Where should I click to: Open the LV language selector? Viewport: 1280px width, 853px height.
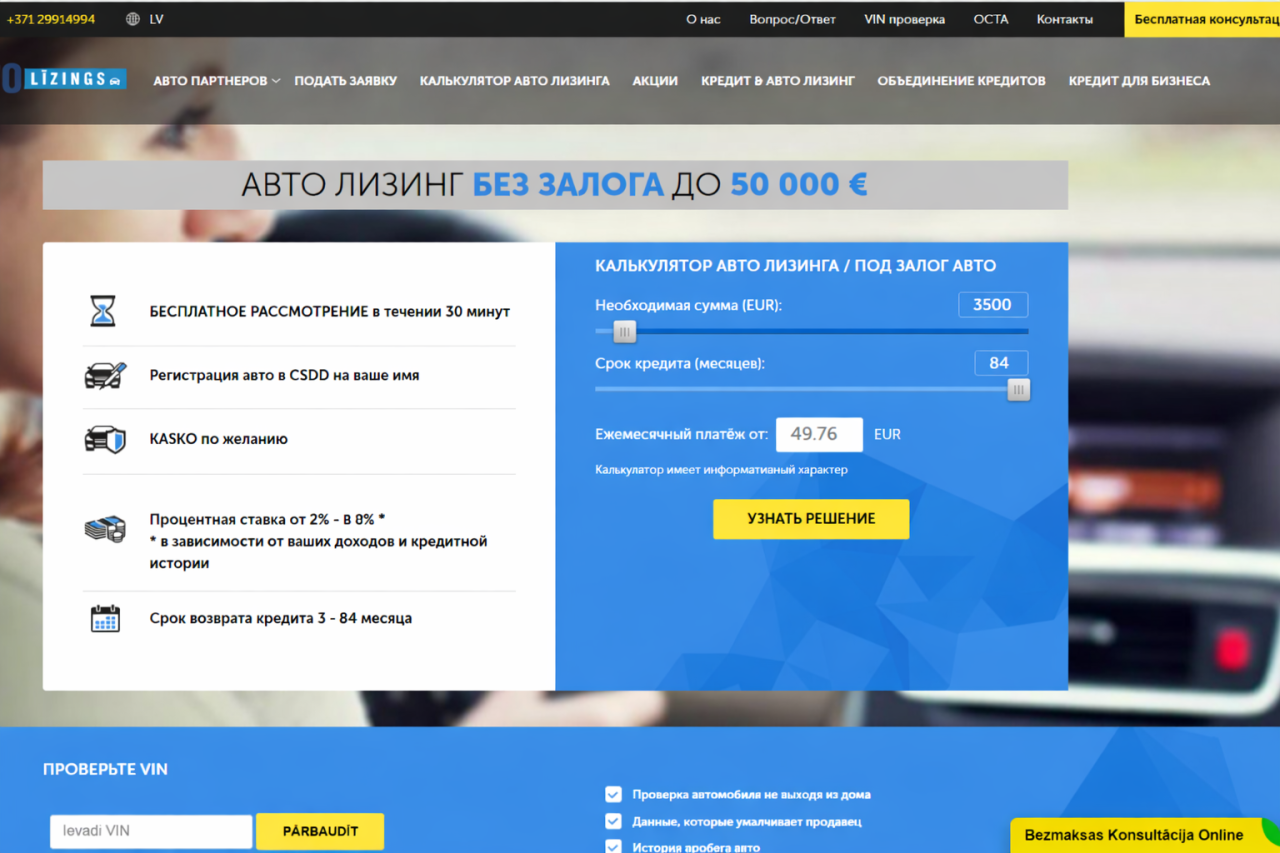click(x=156, y=19)
